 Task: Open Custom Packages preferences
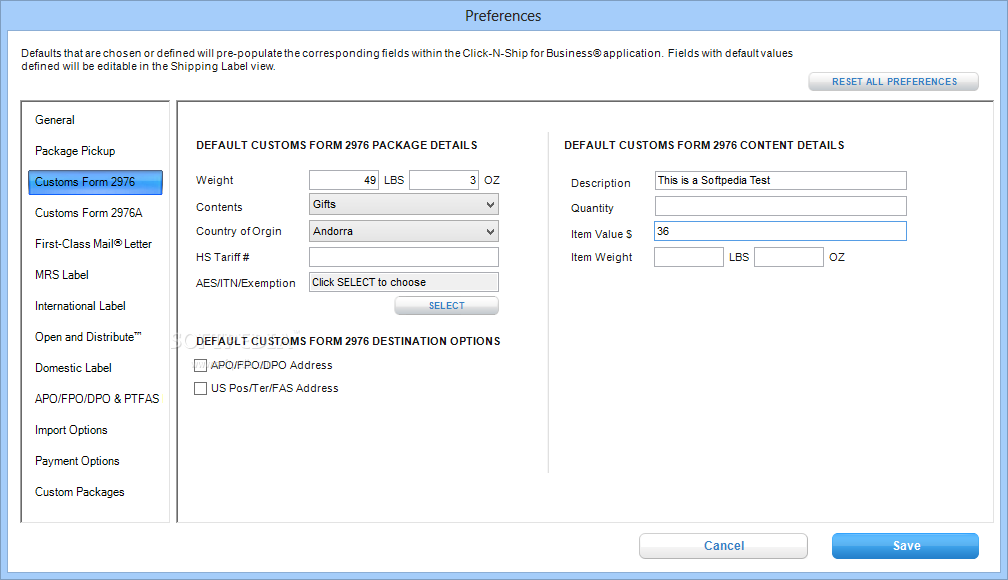pos(80,492)
